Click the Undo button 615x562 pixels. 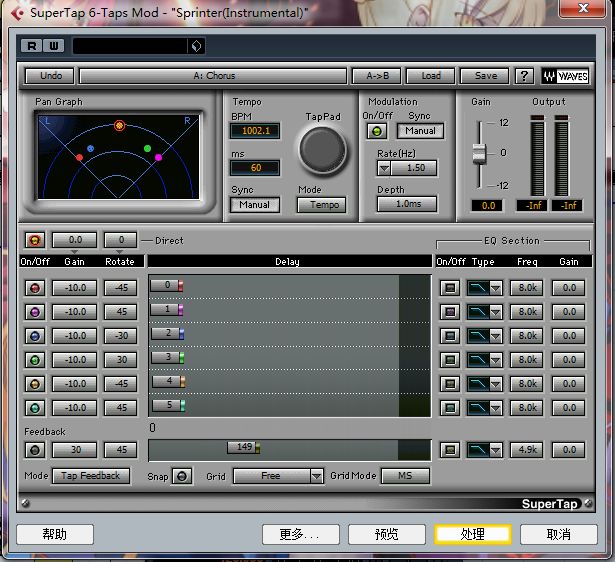pyautogui.click(x=49, y=76)
